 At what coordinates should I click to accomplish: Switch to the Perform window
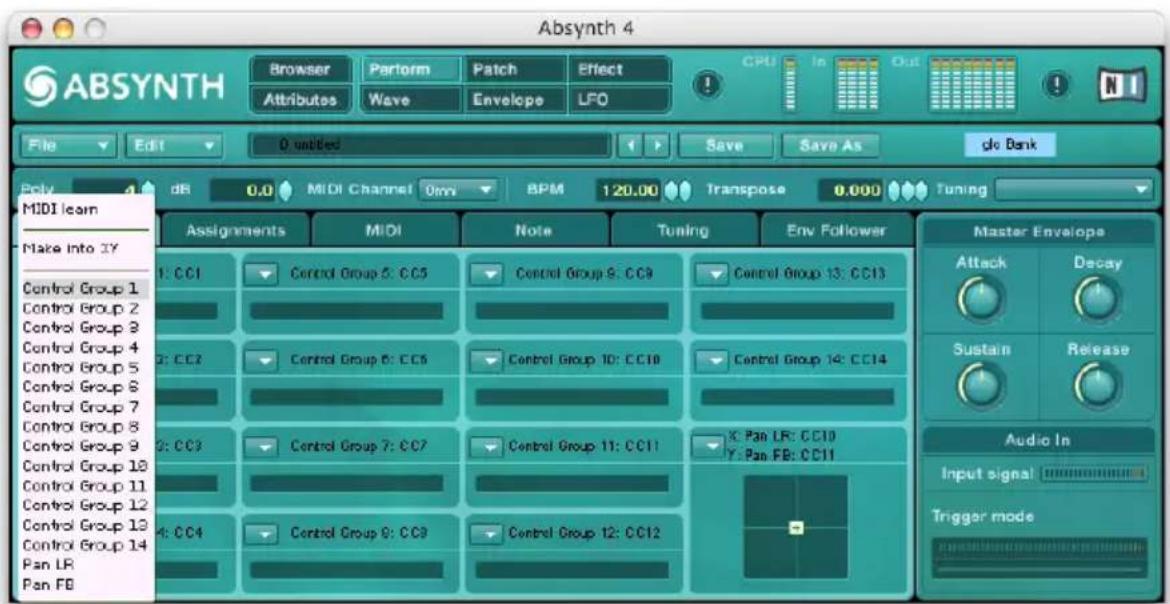tap(410, 69)
